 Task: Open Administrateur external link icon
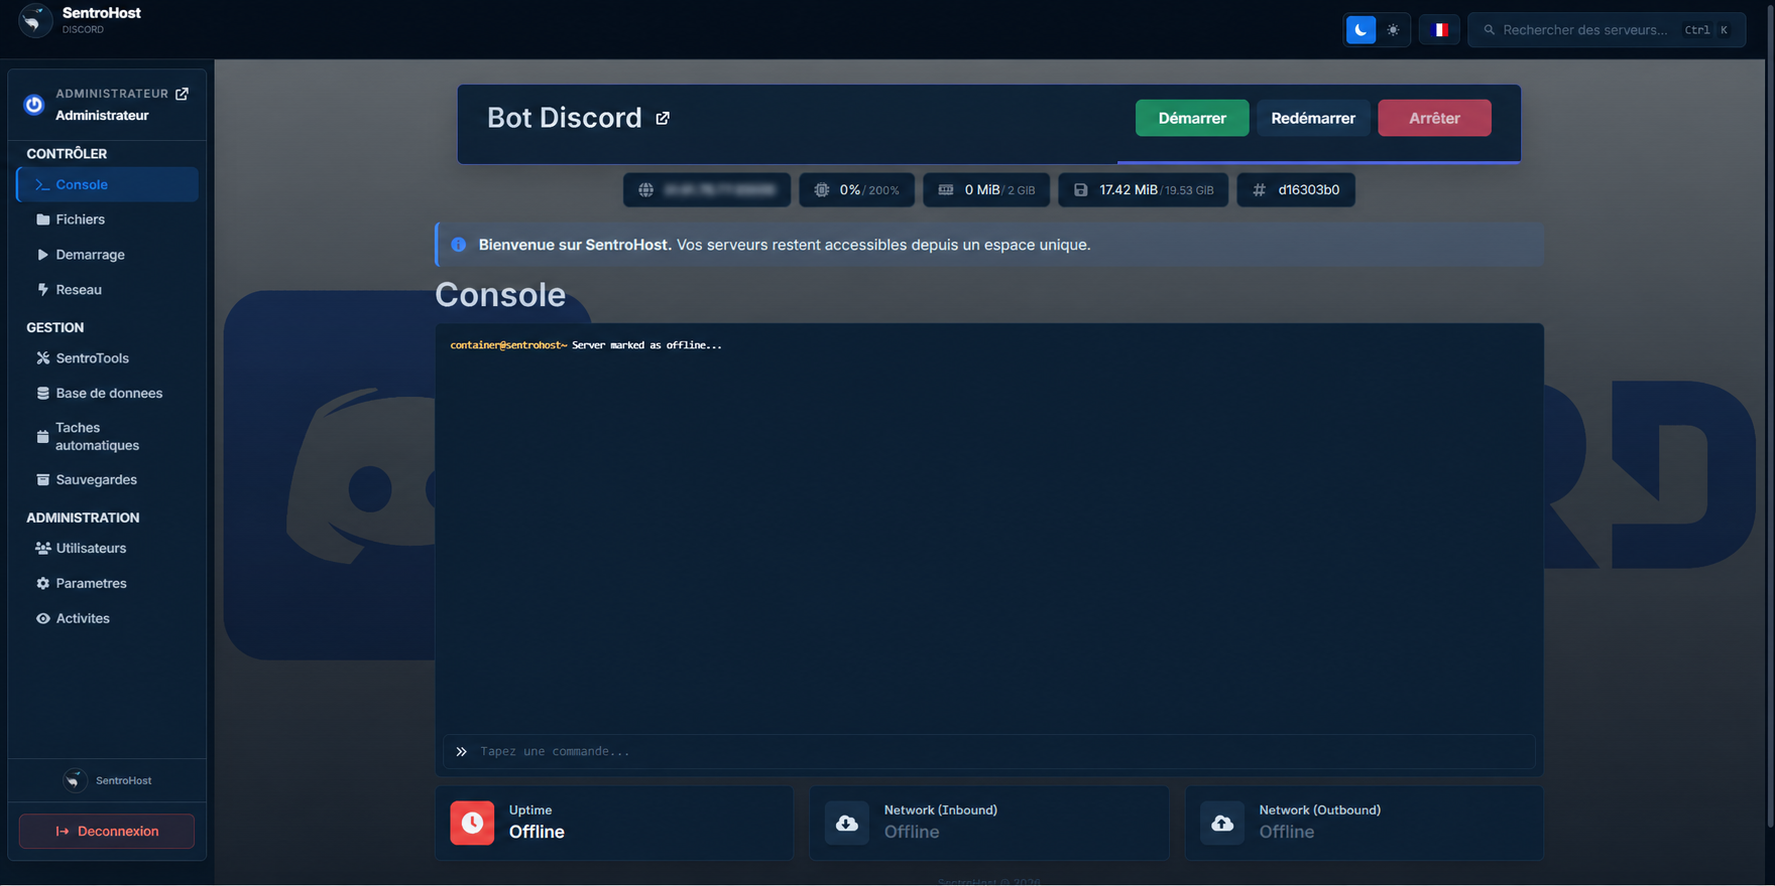[182, 94]
